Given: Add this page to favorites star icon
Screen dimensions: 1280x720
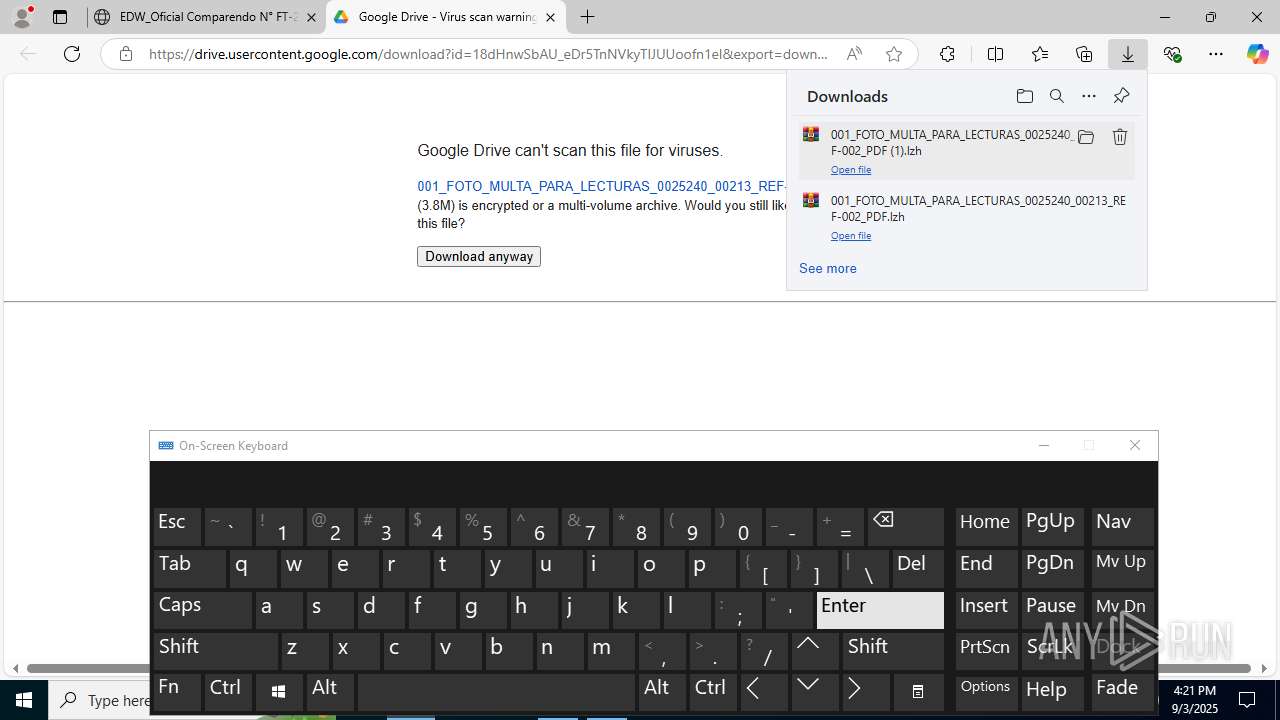Looking at the screenshot, I should point(894,54).
